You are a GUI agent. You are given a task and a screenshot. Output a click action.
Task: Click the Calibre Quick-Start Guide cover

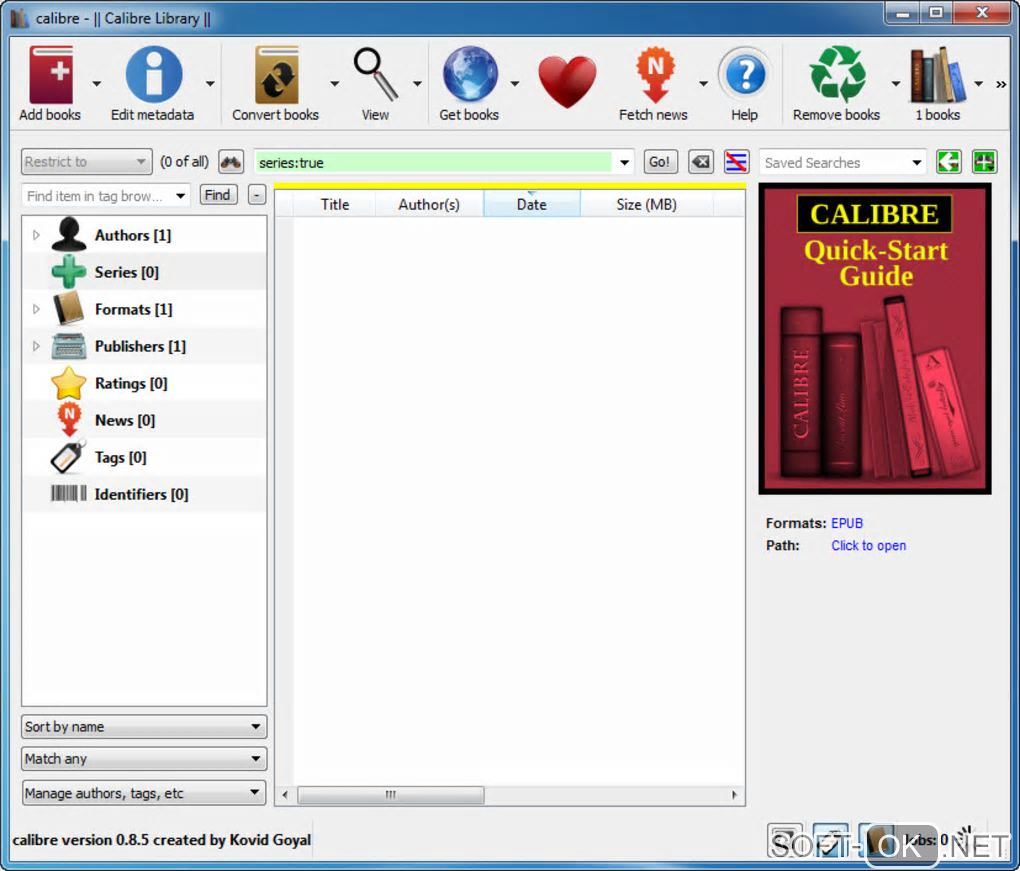(875, 338)
